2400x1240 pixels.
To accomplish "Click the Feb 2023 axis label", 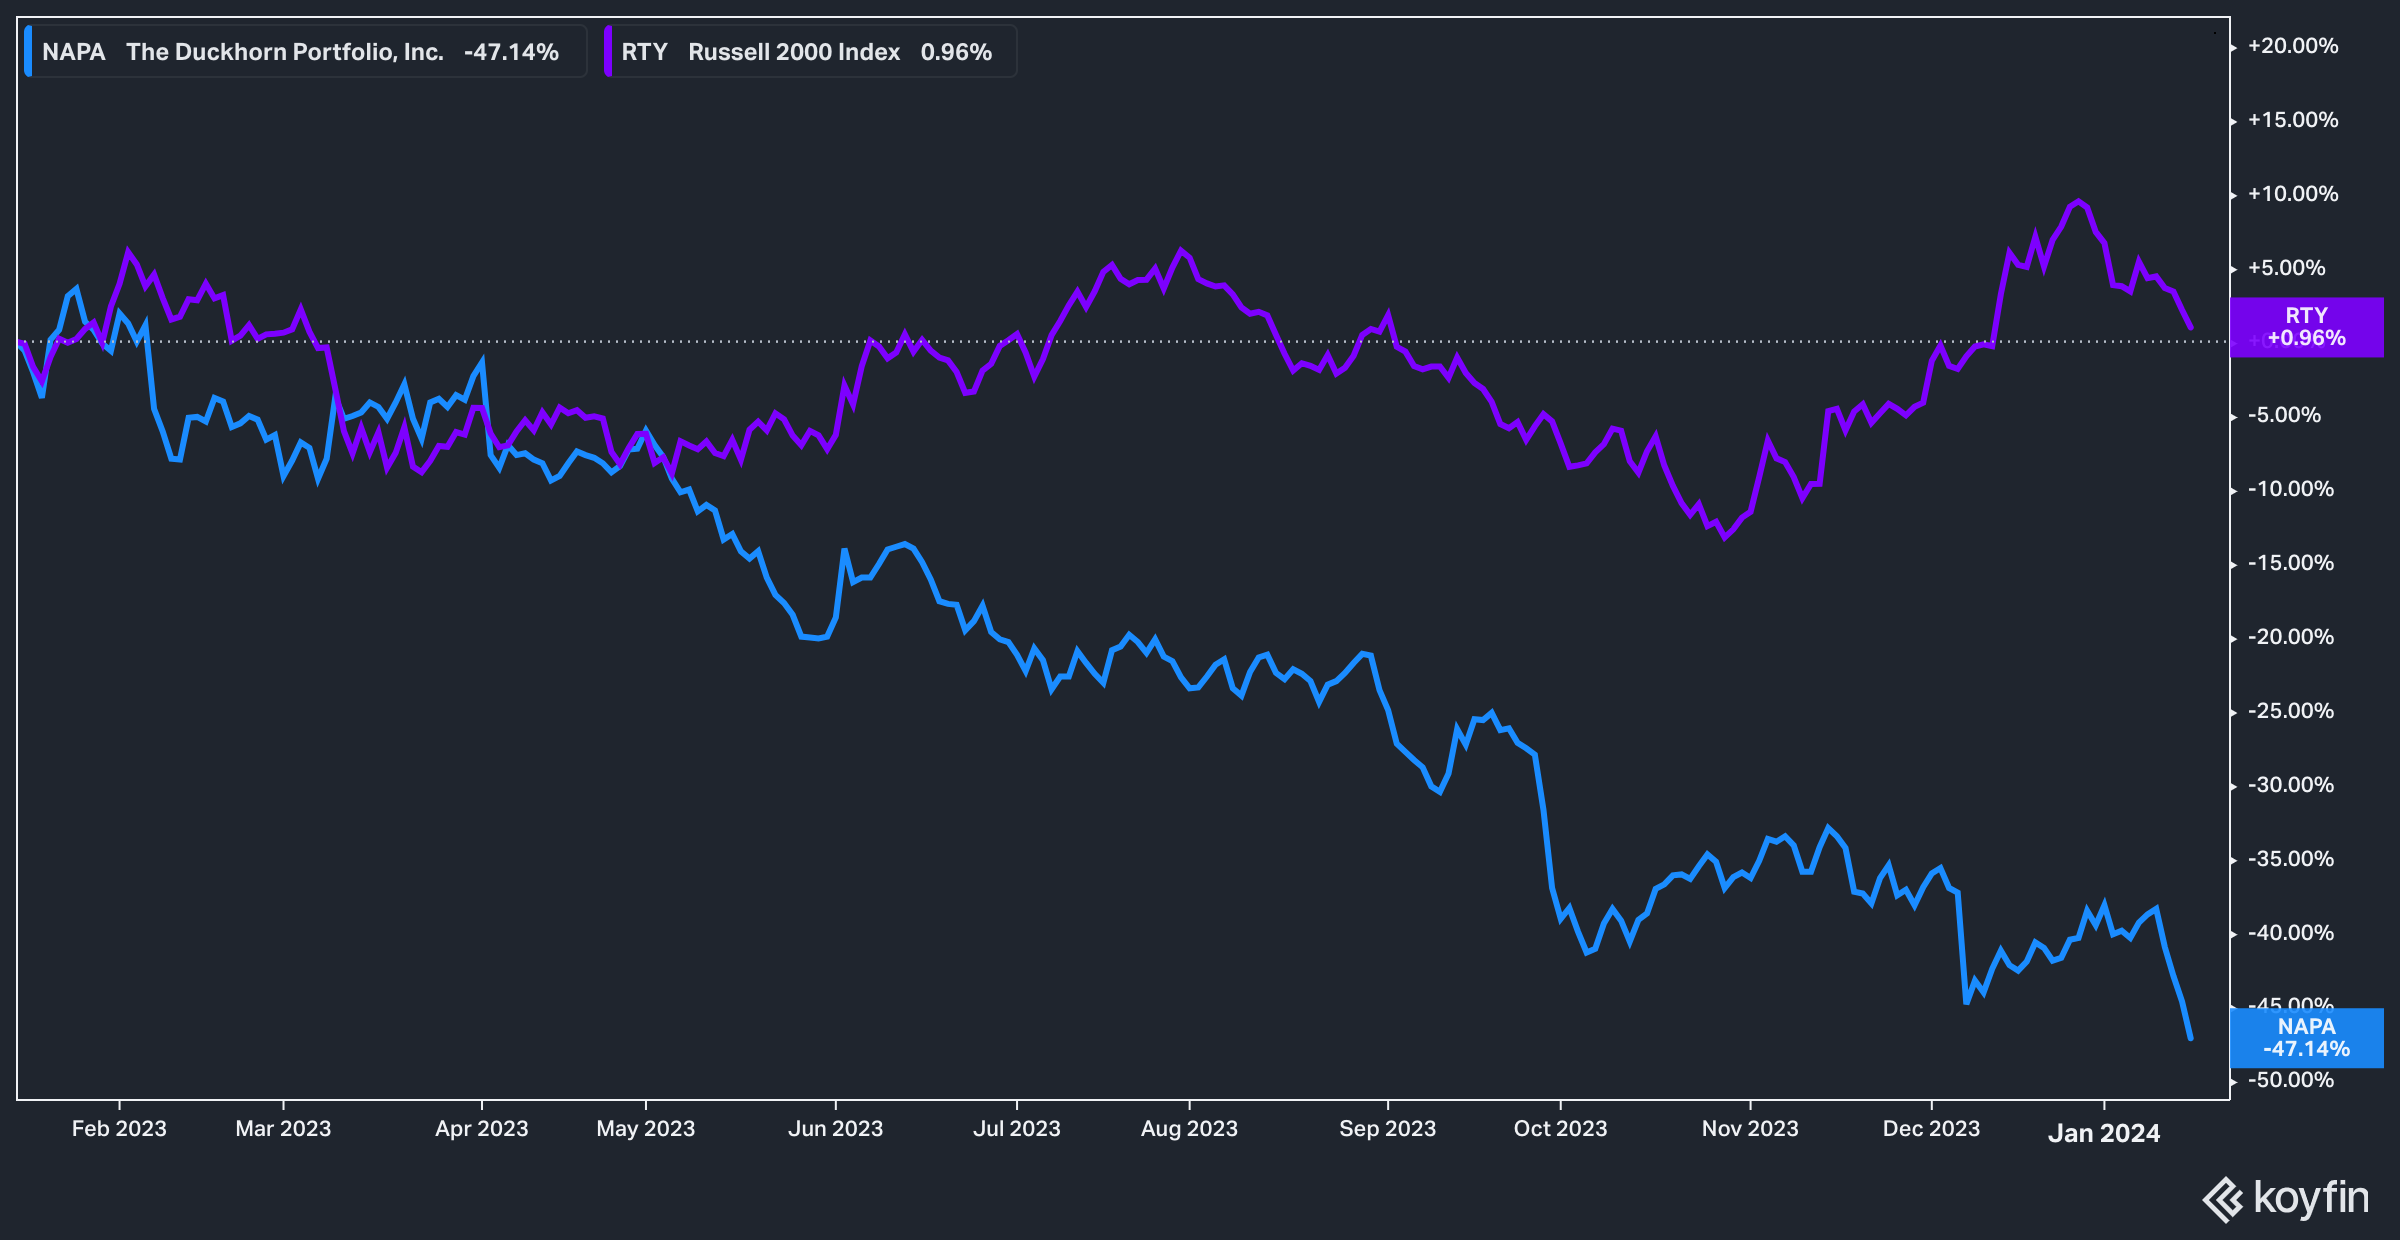I will coord(119,1129).
